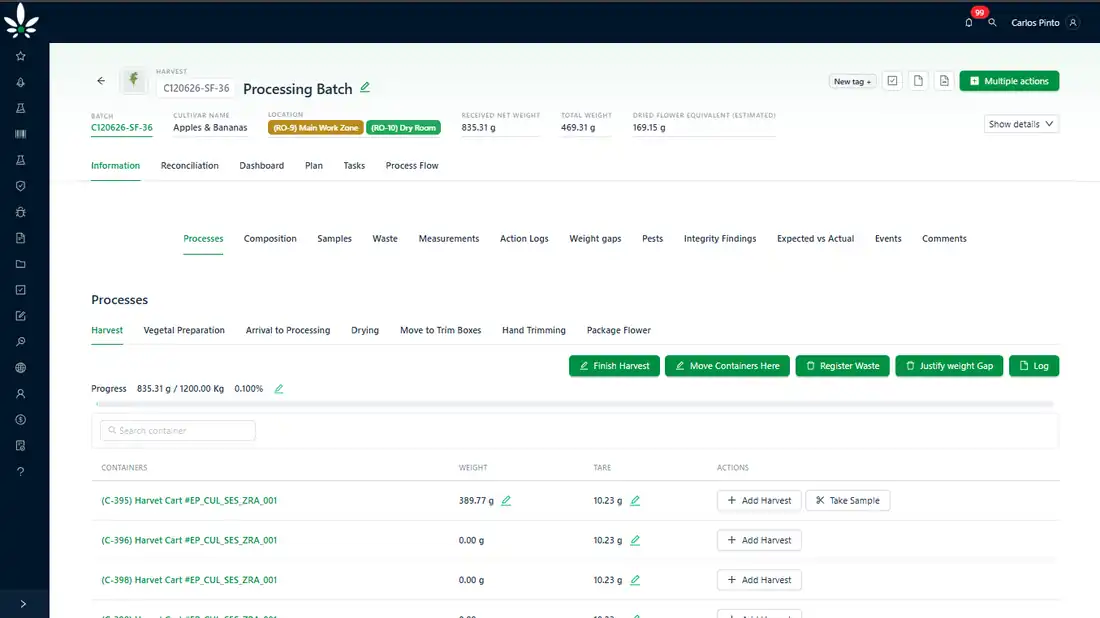Go to the Plan tab

click(x=314, y=166)
